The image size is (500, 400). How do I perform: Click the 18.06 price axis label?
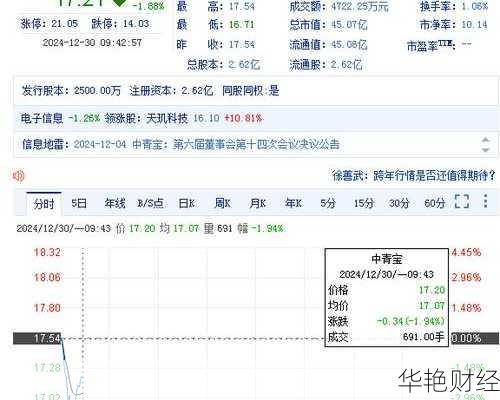pyautogui.click(x=47, y=277)
